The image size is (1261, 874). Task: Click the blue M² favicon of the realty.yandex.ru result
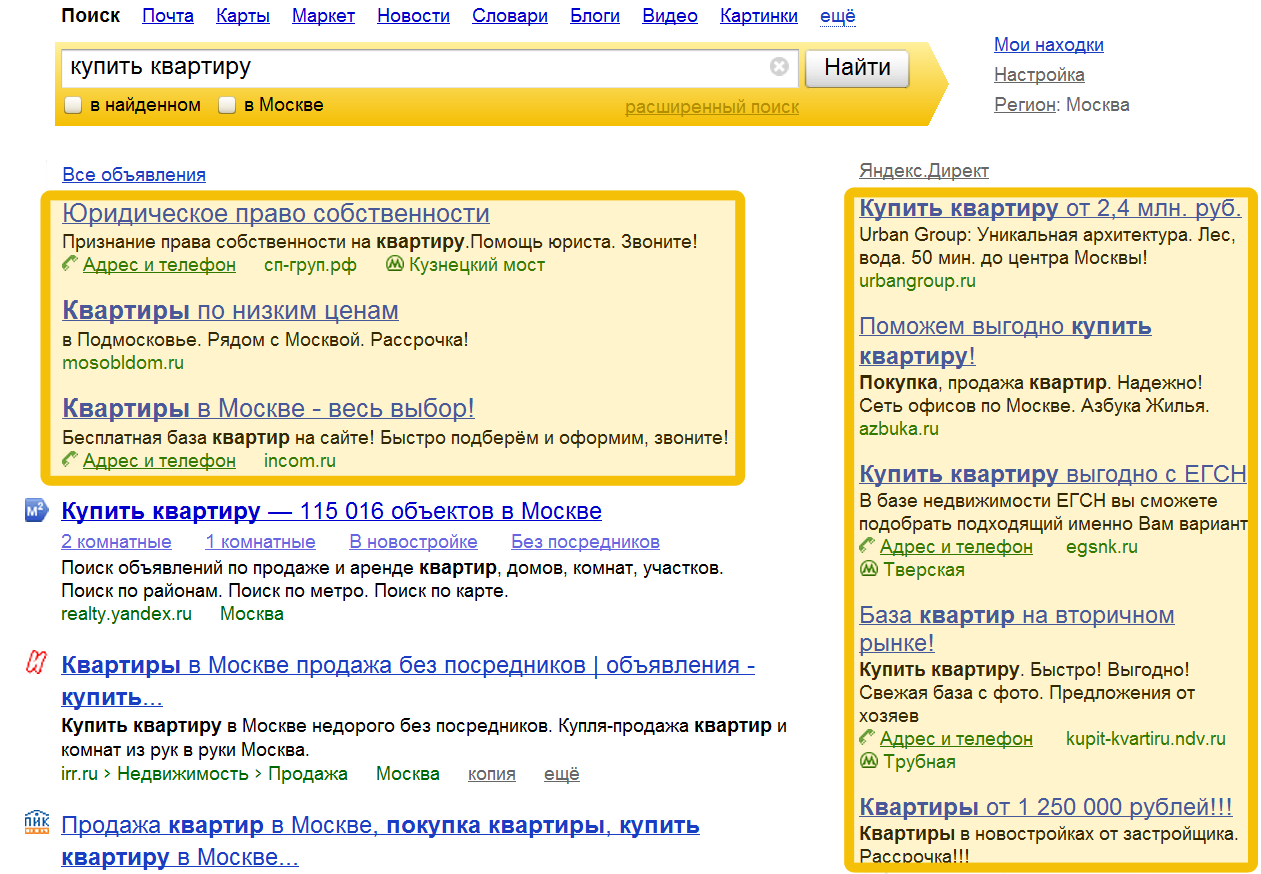pyautogui.click(x=36, y=510)
